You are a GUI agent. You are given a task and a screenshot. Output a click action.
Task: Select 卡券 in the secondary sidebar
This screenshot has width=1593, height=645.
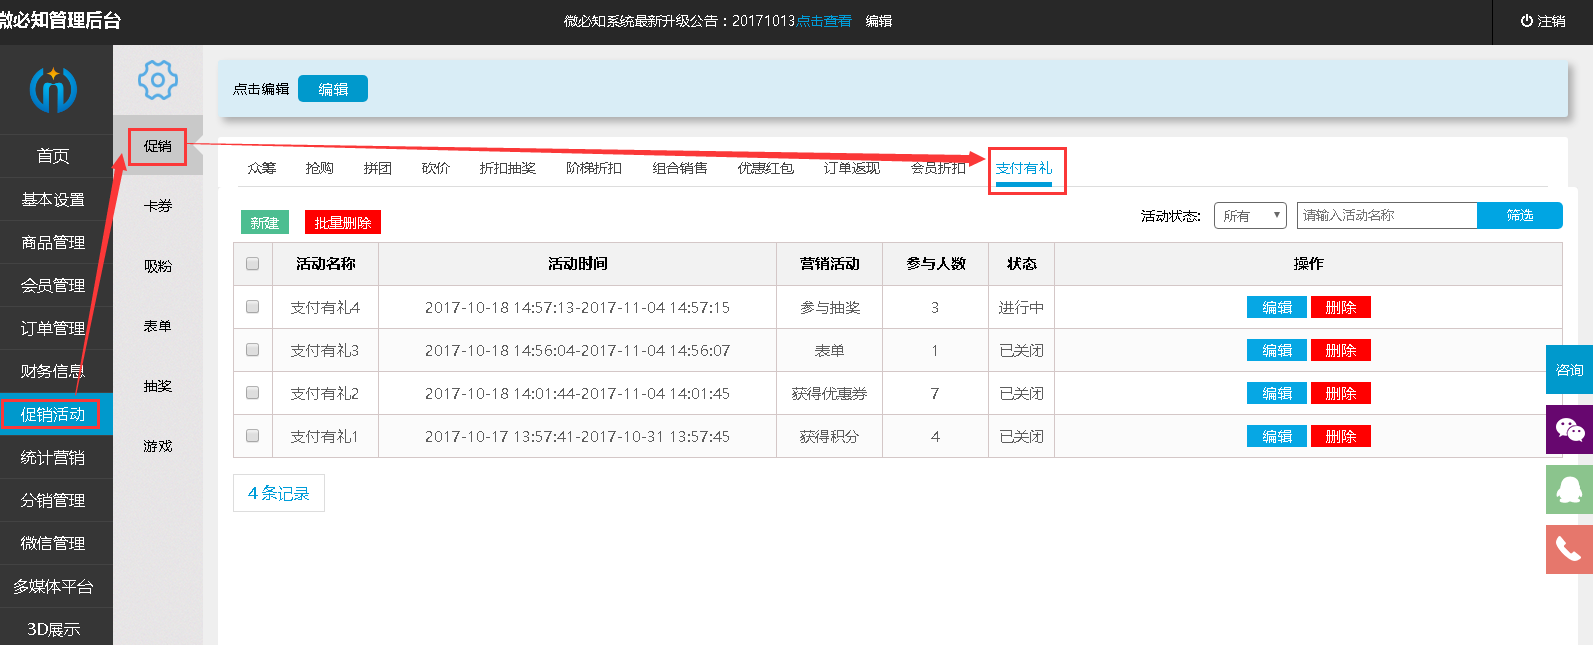click(x=157, y=206)
